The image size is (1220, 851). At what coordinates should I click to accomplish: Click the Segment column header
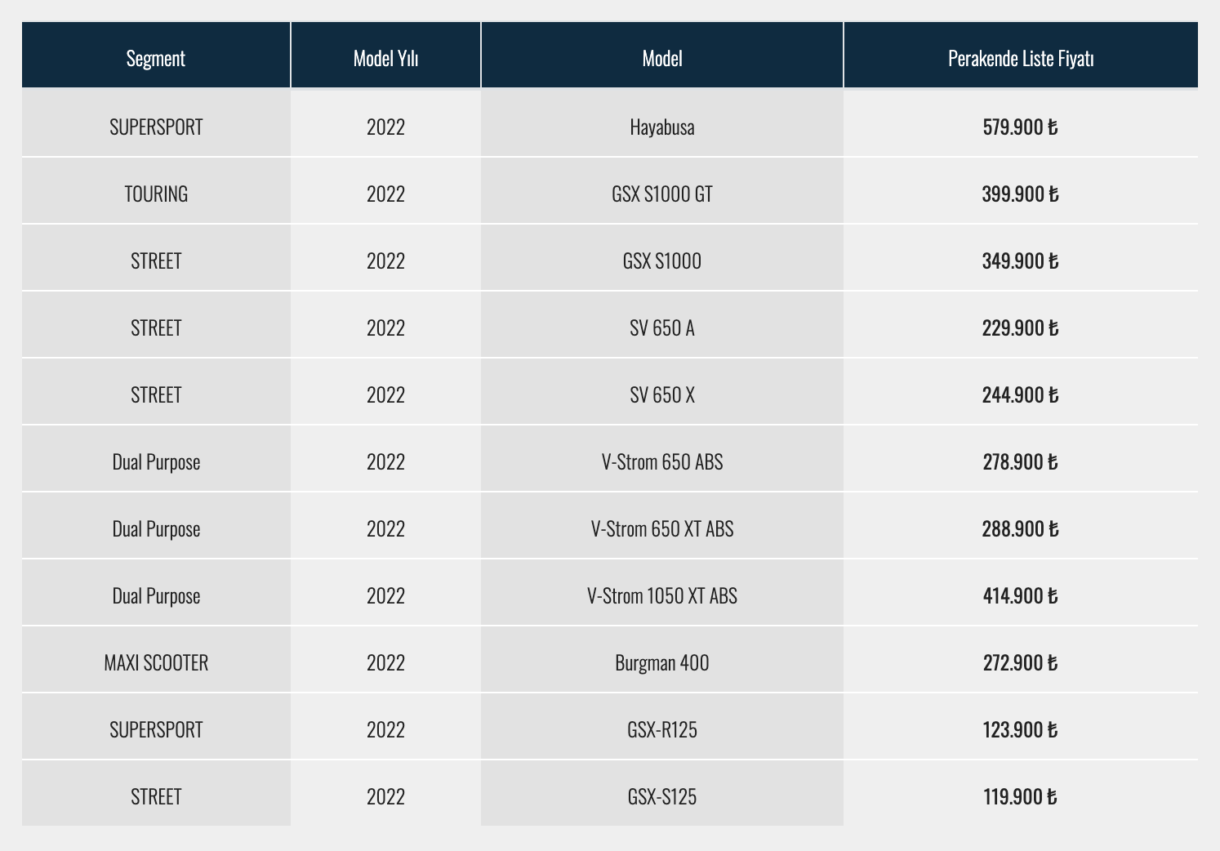(x=156, y=58)
